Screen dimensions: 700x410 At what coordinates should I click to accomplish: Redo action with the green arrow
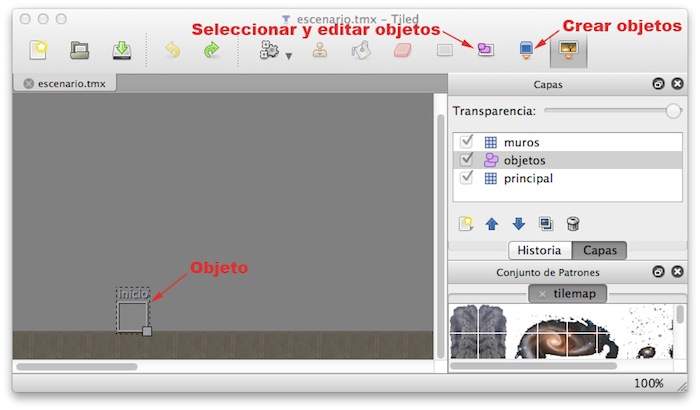211,50
